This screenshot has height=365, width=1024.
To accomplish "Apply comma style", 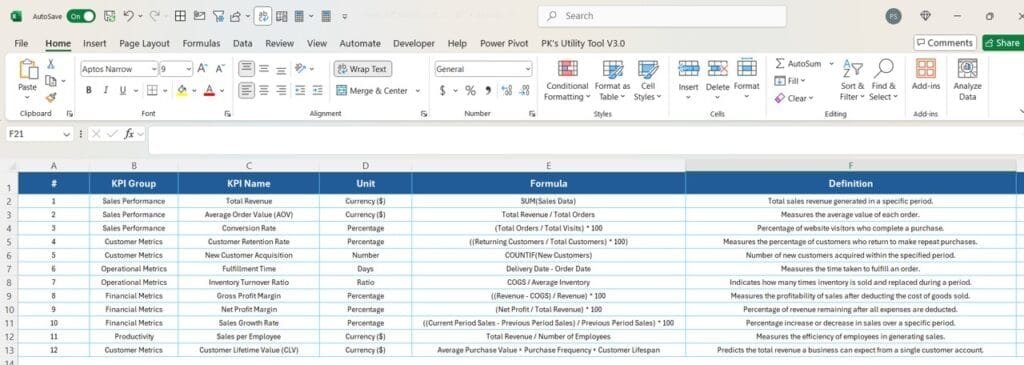I will 487,91.
